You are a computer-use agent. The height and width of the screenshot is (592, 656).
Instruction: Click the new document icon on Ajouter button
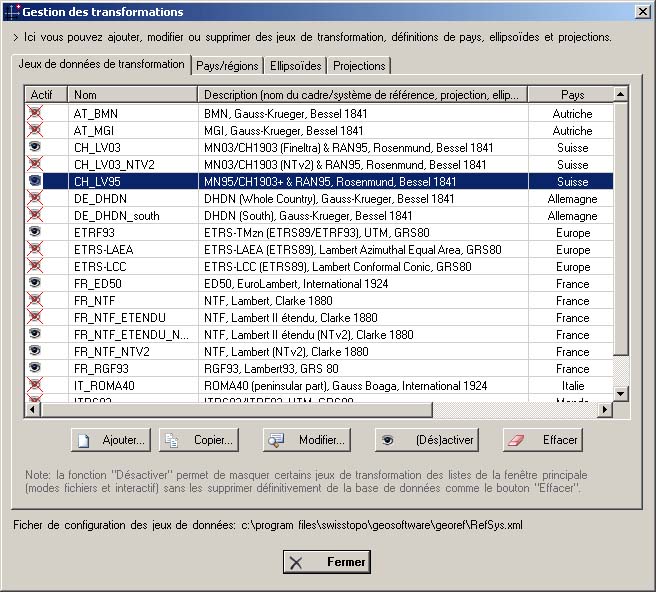(x=85, y=440)
